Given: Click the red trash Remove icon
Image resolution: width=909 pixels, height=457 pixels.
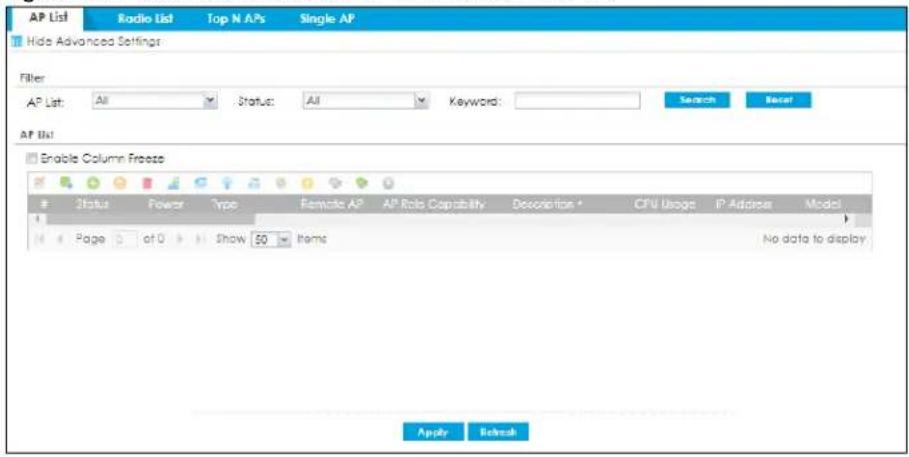Looking at the screenshot, I should click(x=147, y=184).
